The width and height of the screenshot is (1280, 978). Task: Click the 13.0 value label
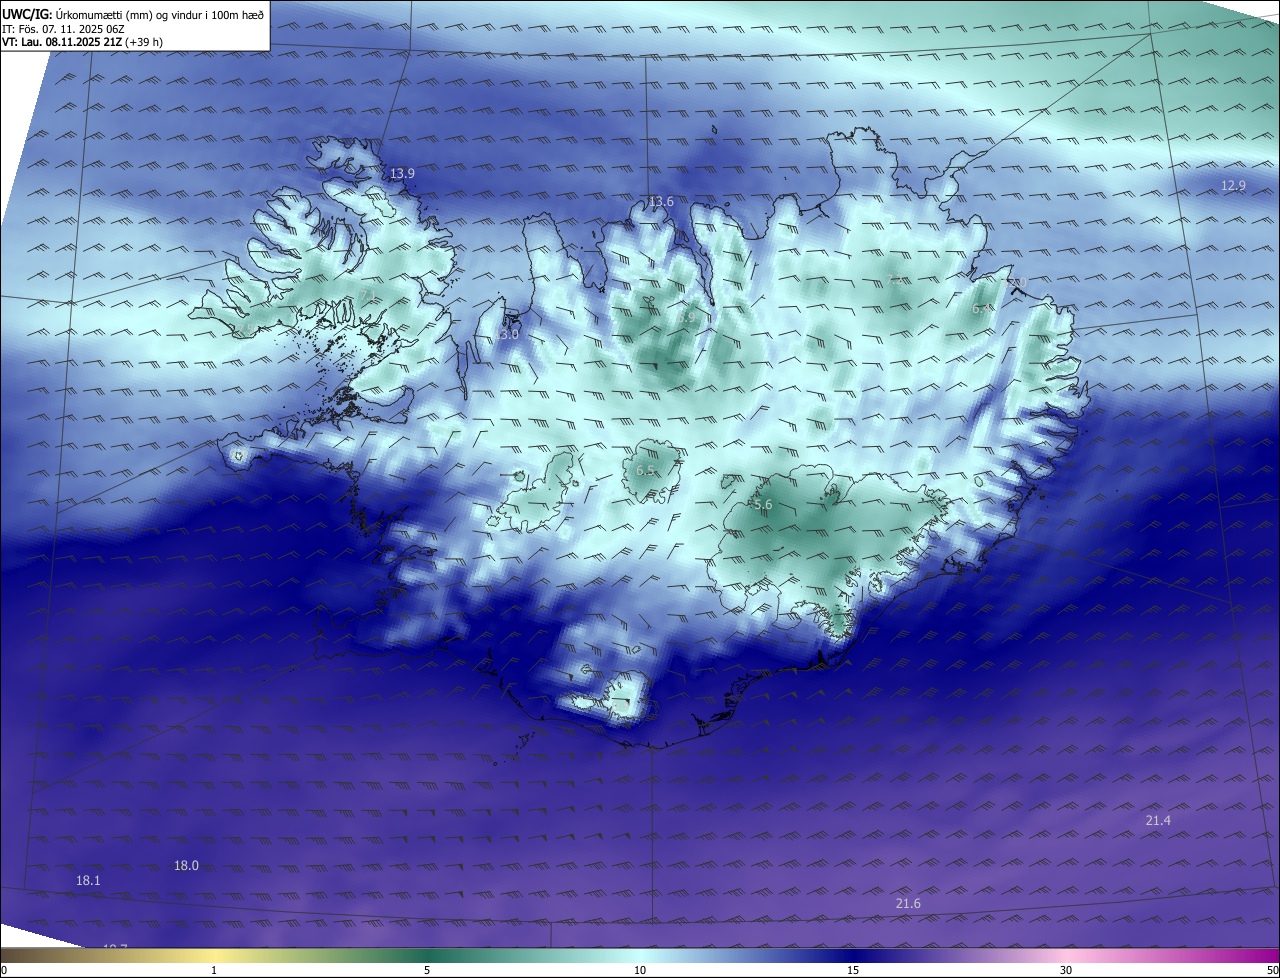tap(509, 334)
